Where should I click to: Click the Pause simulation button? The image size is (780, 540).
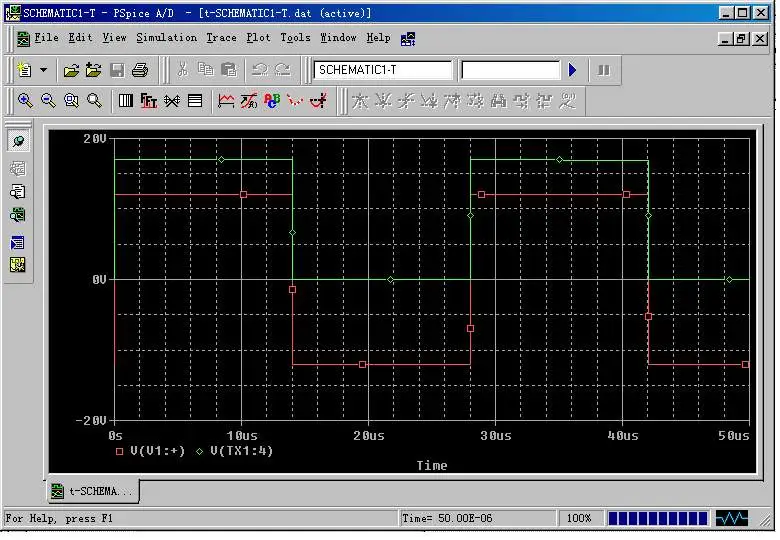click(603, 70)
